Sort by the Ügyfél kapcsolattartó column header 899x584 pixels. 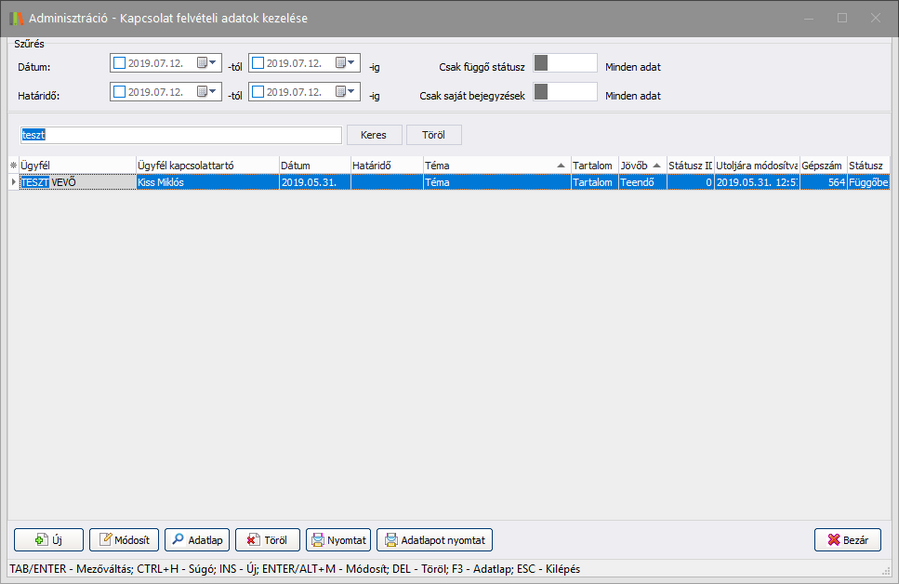(x=206, y=166)
